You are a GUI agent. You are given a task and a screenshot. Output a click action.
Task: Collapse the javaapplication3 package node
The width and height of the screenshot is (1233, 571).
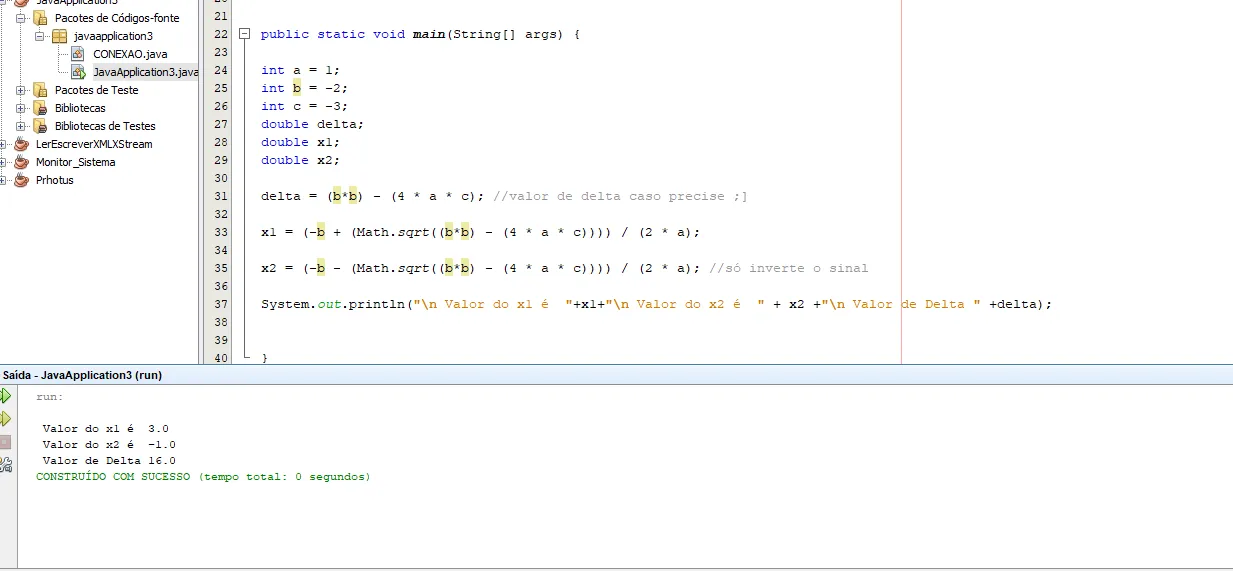(41, 36)
